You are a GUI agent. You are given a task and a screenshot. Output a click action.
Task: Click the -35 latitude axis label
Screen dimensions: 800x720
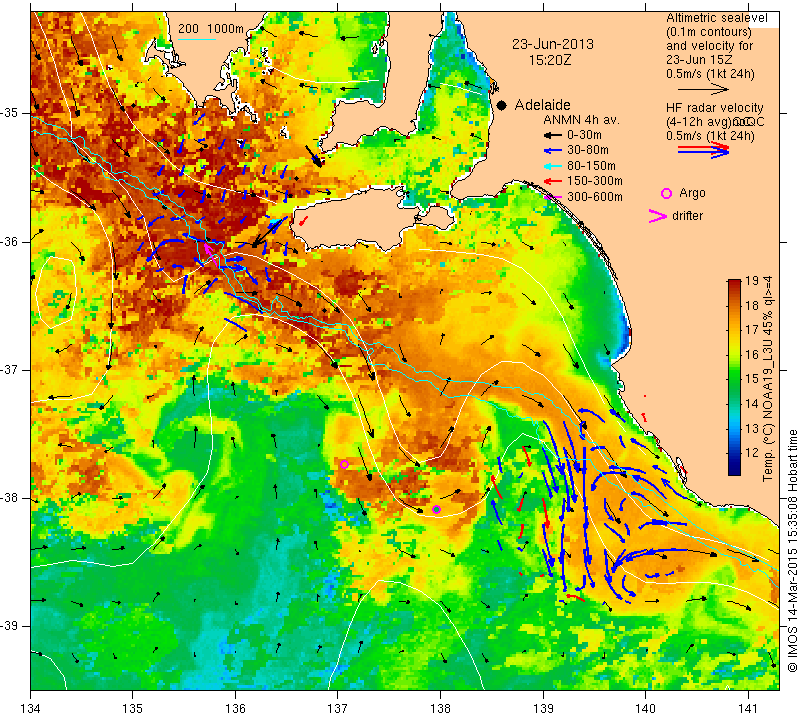[10, 113]
